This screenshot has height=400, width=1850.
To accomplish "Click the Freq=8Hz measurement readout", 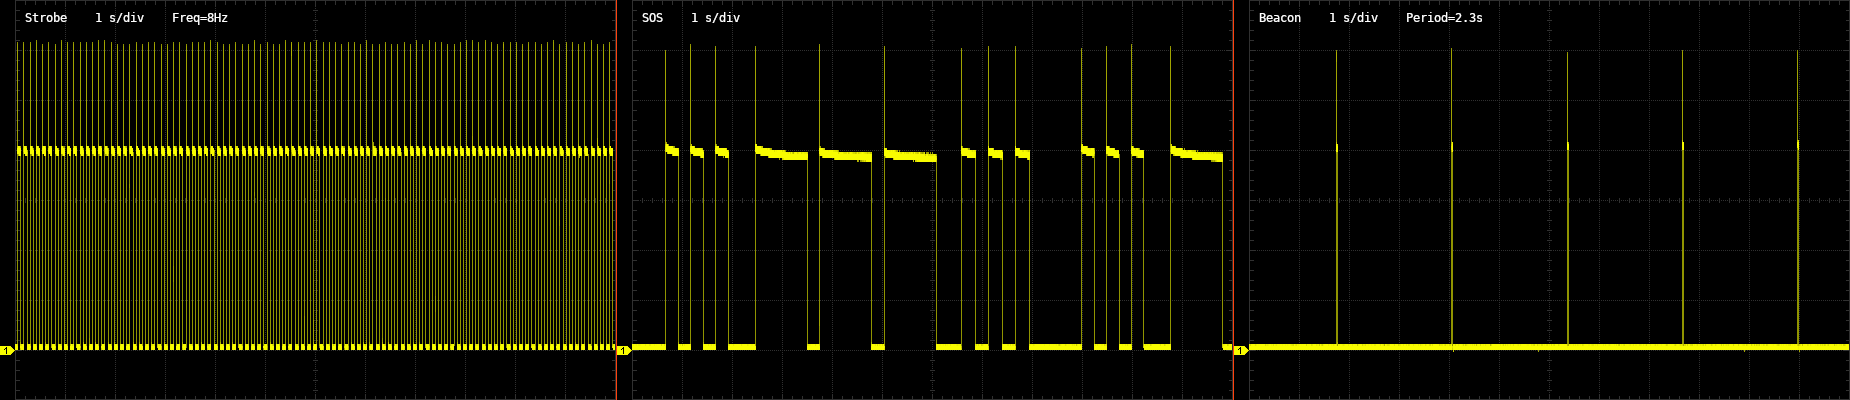I will coord(200,18).
